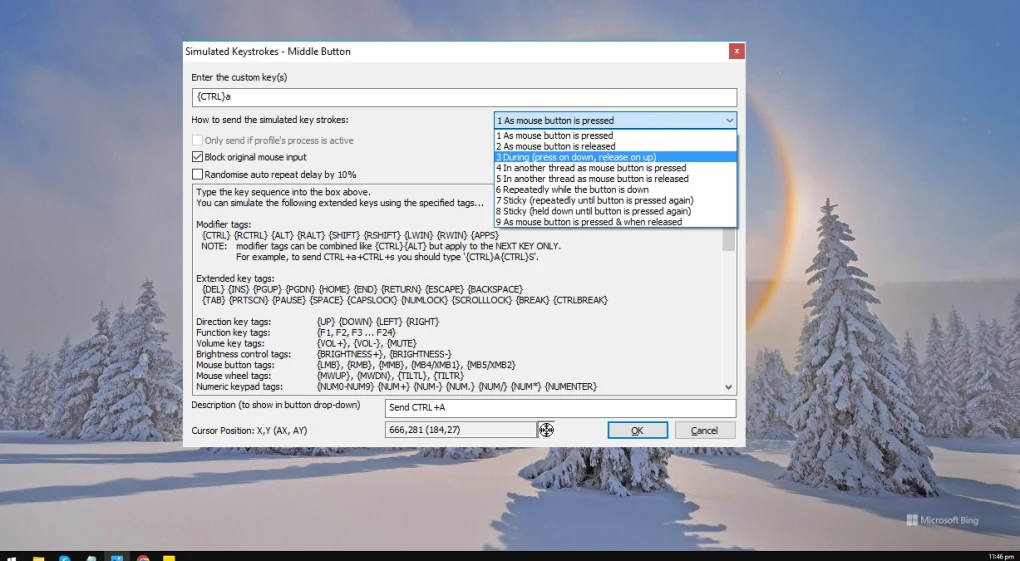Click the 'Function key tags:' label
This screenshot has width=1020, height=561.
233,333
